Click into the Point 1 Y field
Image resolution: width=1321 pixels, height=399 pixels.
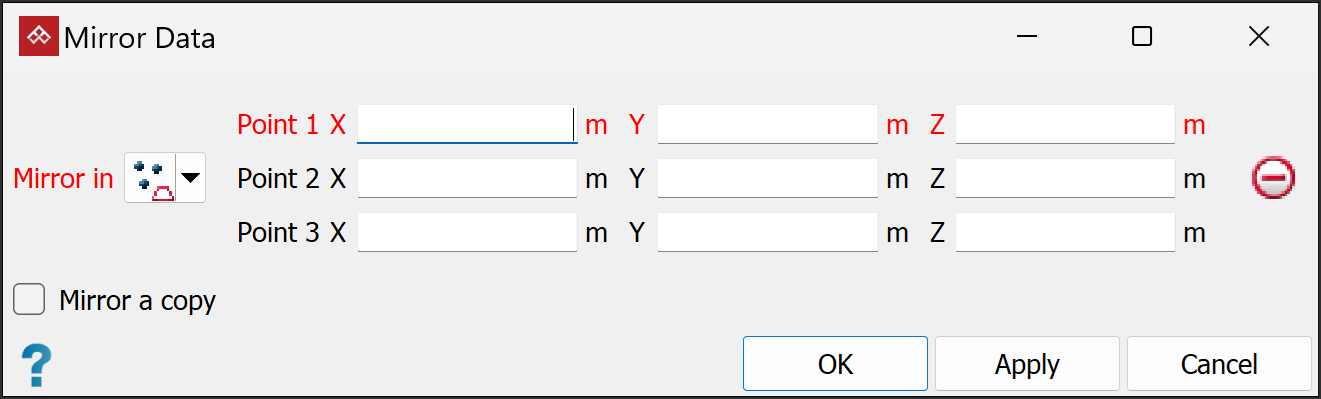[x=767, y=125]
